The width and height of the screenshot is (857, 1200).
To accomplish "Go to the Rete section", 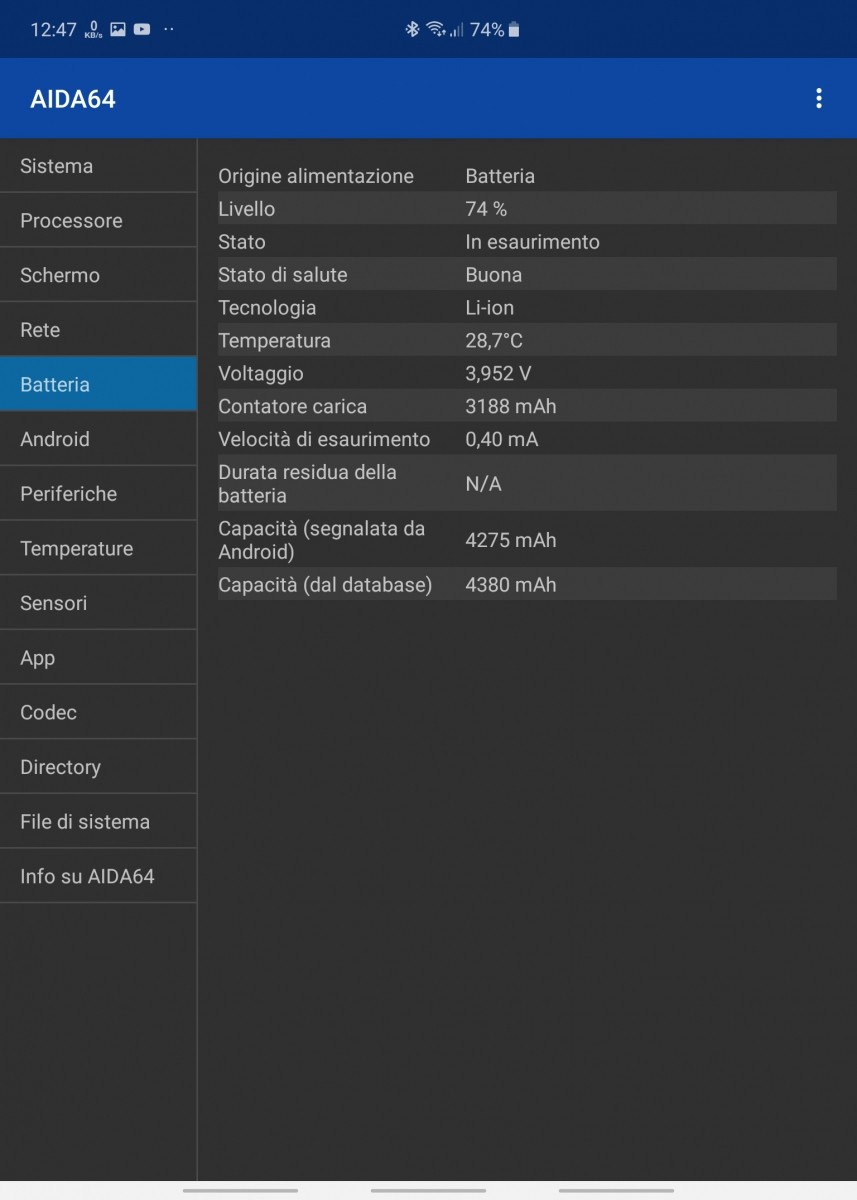I will click(98, 330).
